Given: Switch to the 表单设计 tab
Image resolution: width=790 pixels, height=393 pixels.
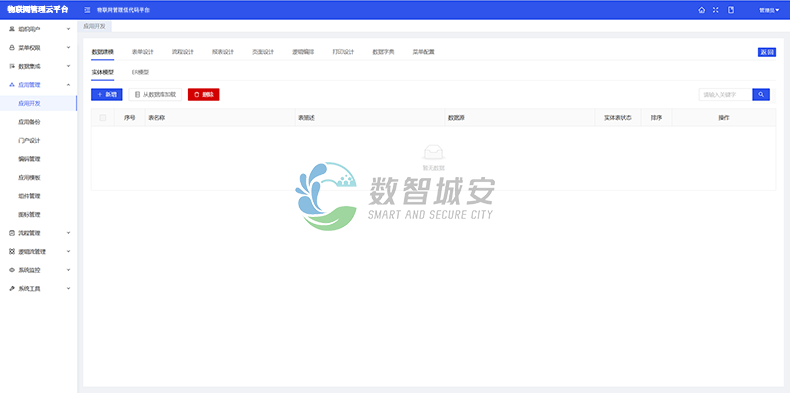Looking at the screenshot, I should (143, 52).
